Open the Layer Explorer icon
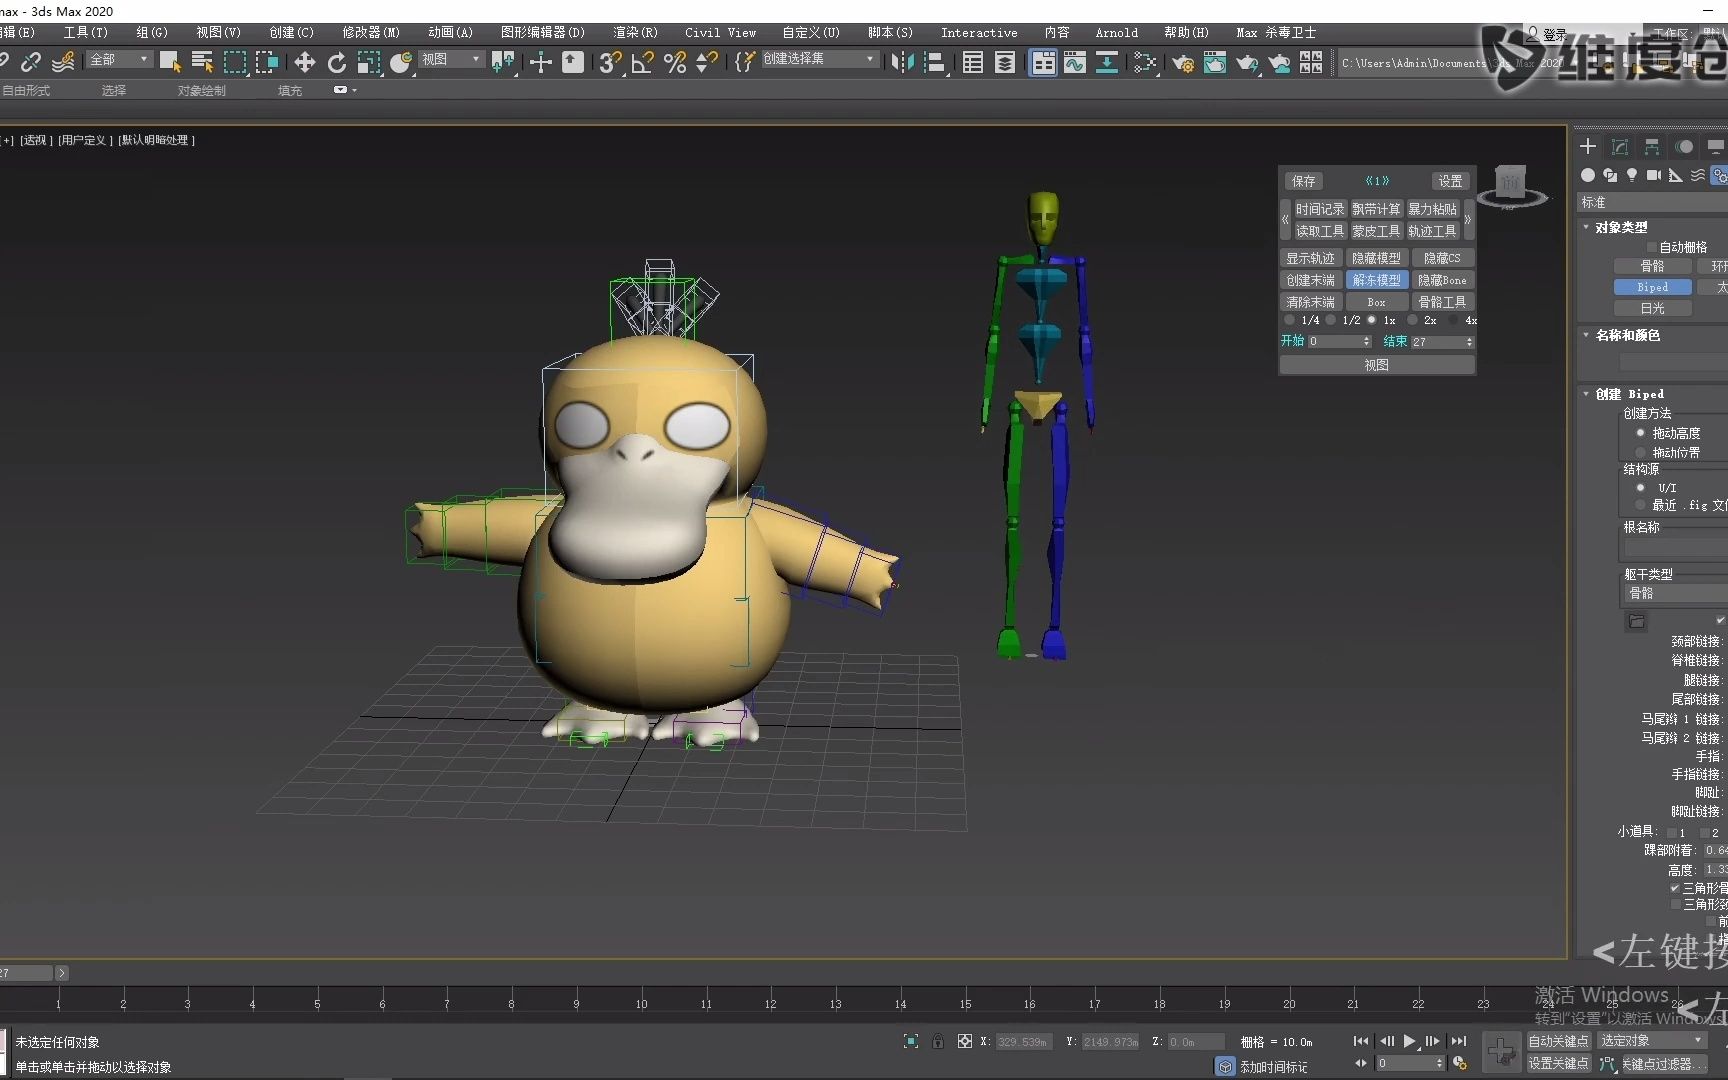Image resolution: width=1728 pixels, height=1080 pixels. tap(1005, 62)
